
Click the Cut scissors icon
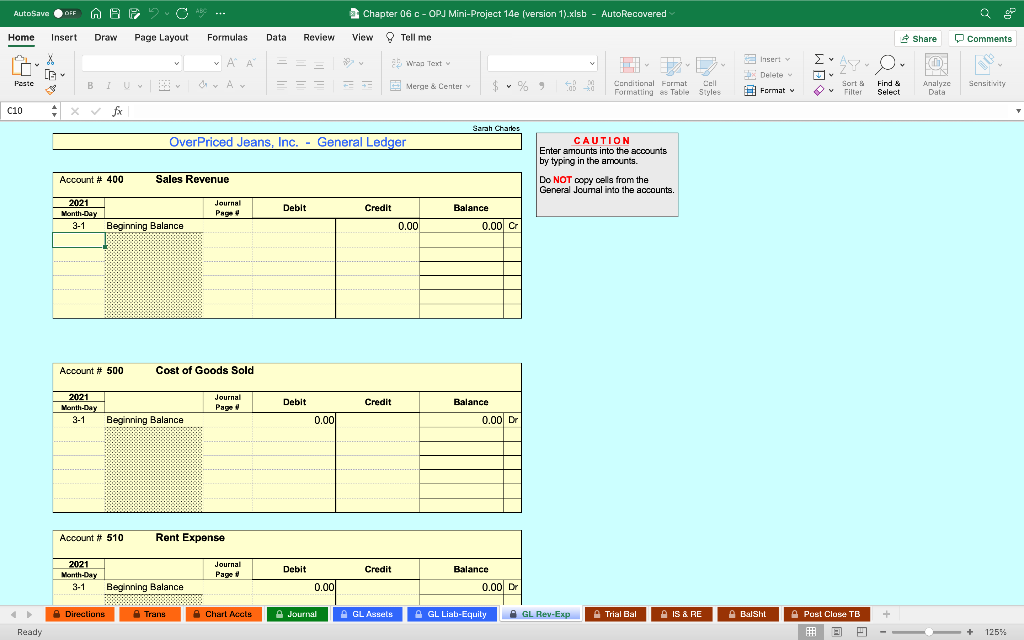click(x=50, y=60)
